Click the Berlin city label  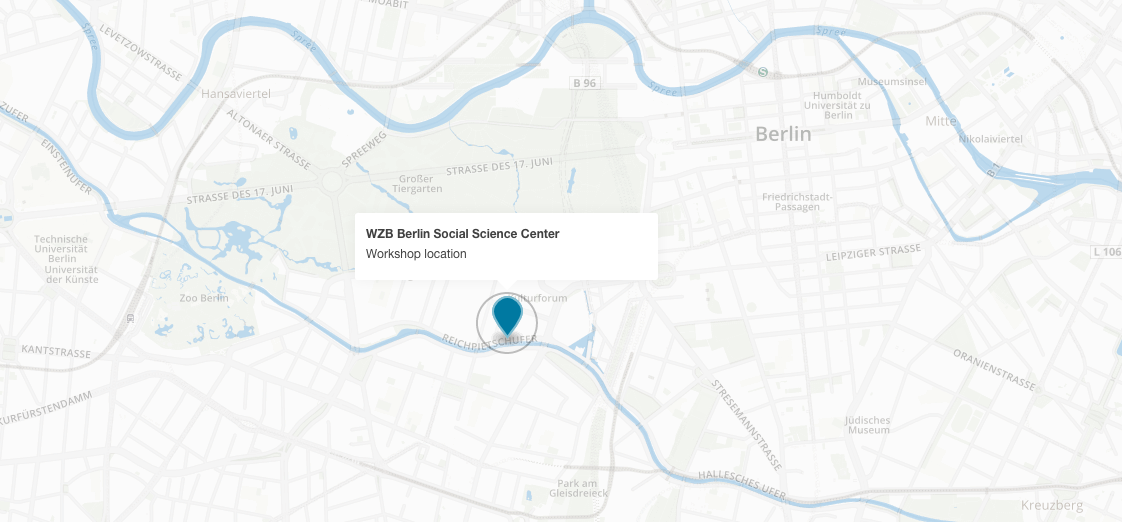784,134
